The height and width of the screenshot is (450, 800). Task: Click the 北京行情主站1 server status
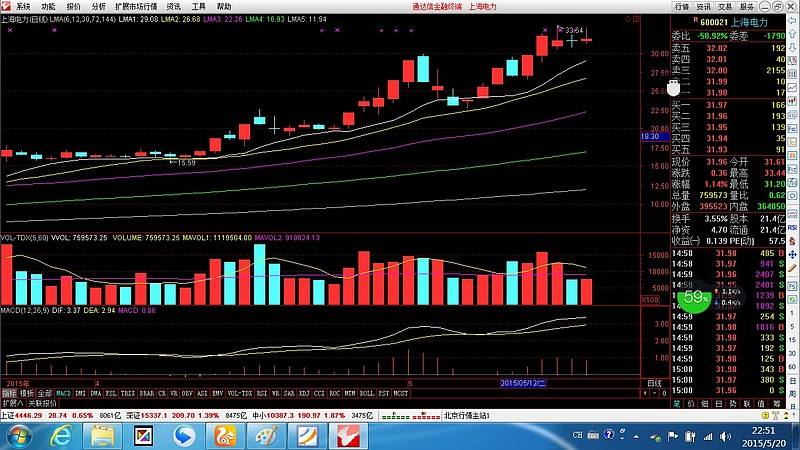[x=466, y=416]
